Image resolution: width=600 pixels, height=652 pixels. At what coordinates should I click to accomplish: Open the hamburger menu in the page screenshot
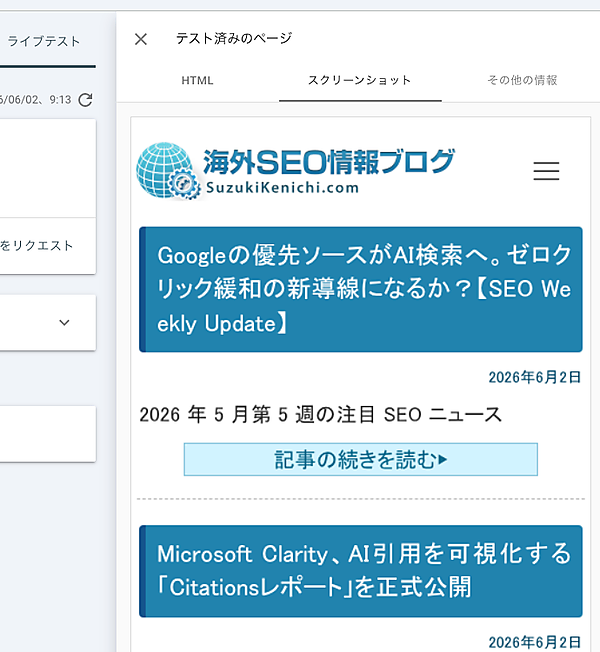tap(546, 171)
